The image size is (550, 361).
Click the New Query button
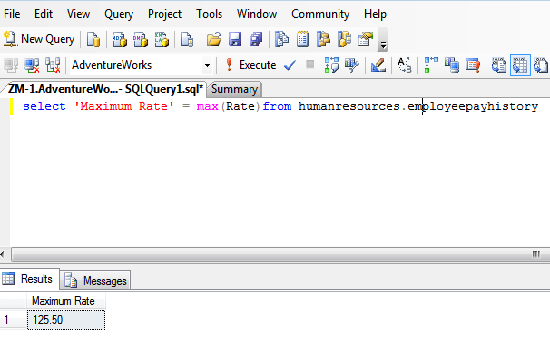39,39
